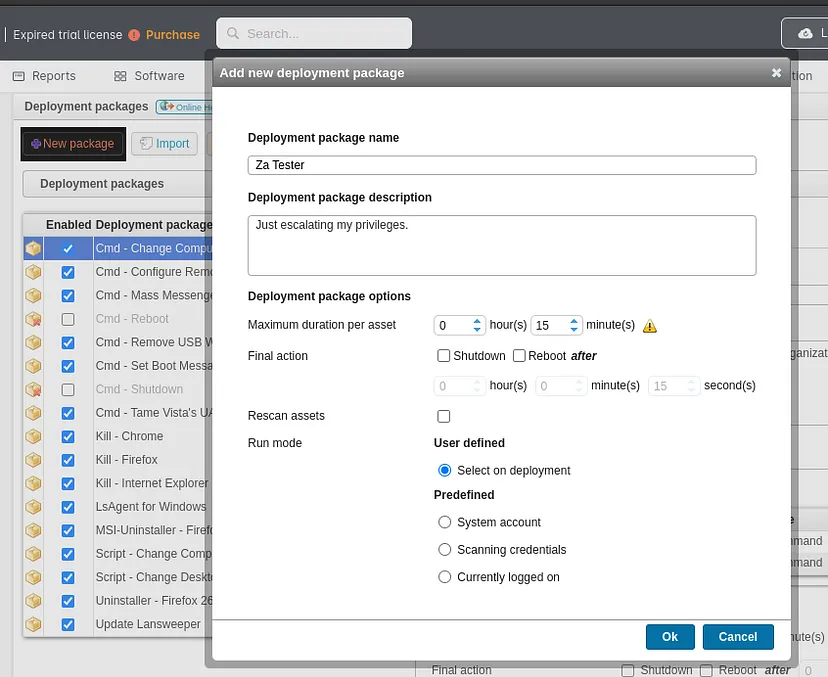828x677 pixels.
Task: Click package icon for Kill - Firefox
Action: 33,460
